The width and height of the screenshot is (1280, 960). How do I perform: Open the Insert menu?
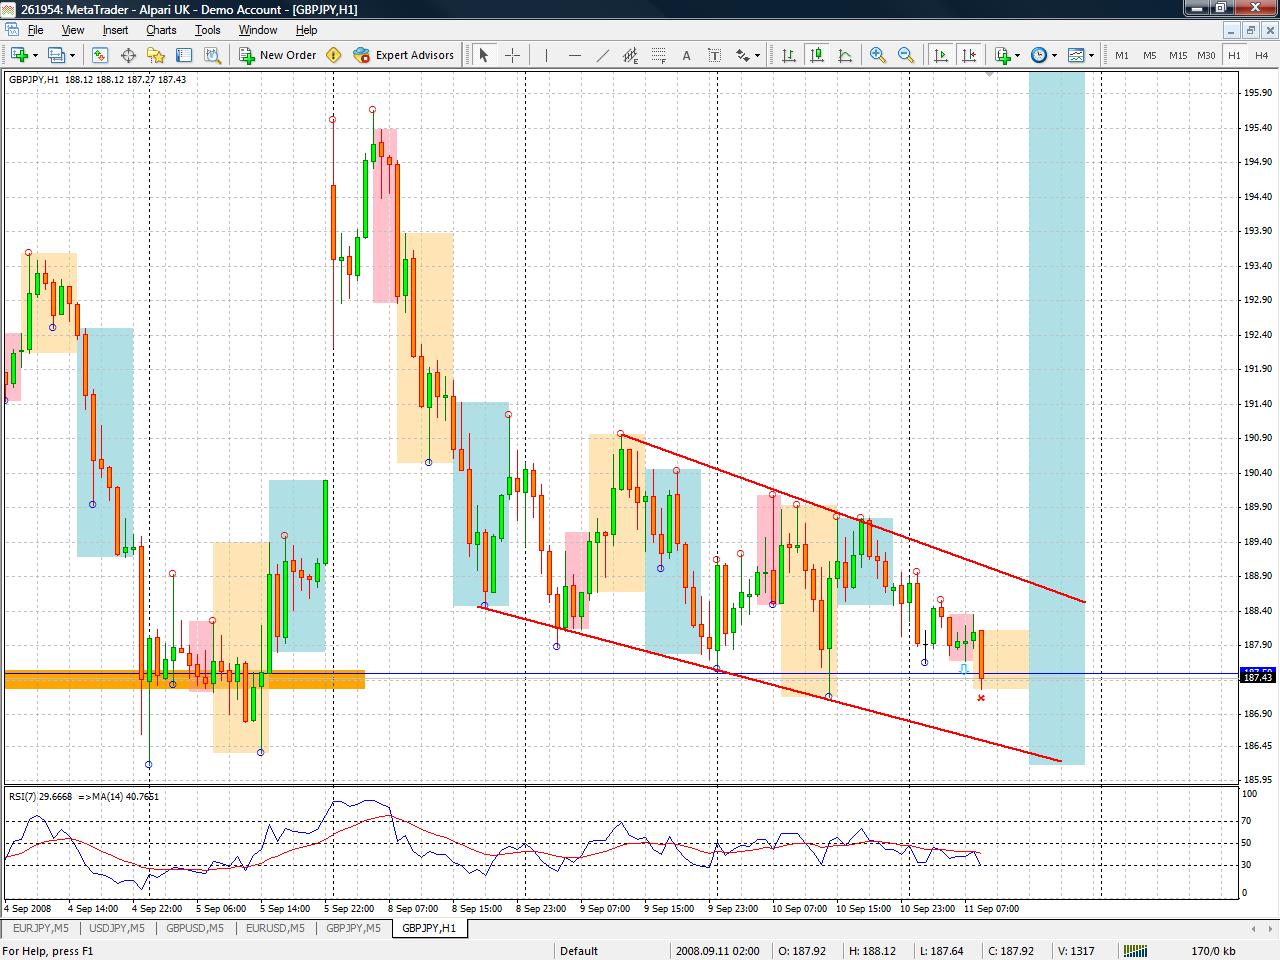[115, 30]
